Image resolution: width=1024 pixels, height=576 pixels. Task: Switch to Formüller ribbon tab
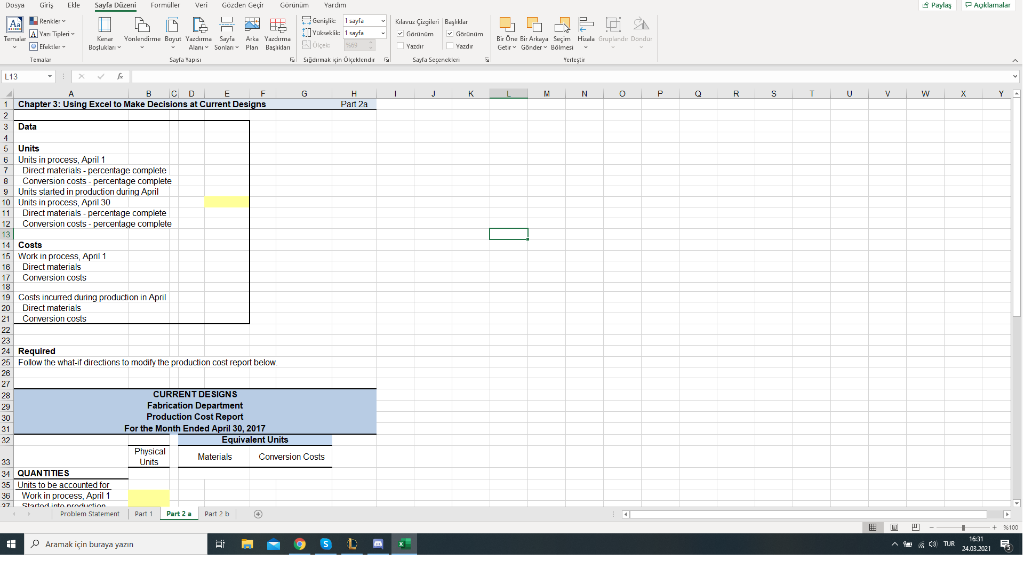point(165,5)
